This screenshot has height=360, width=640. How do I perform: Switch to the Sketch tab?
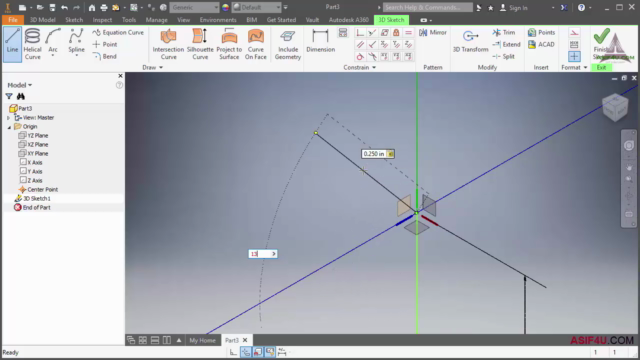click(x=74, y=20)
